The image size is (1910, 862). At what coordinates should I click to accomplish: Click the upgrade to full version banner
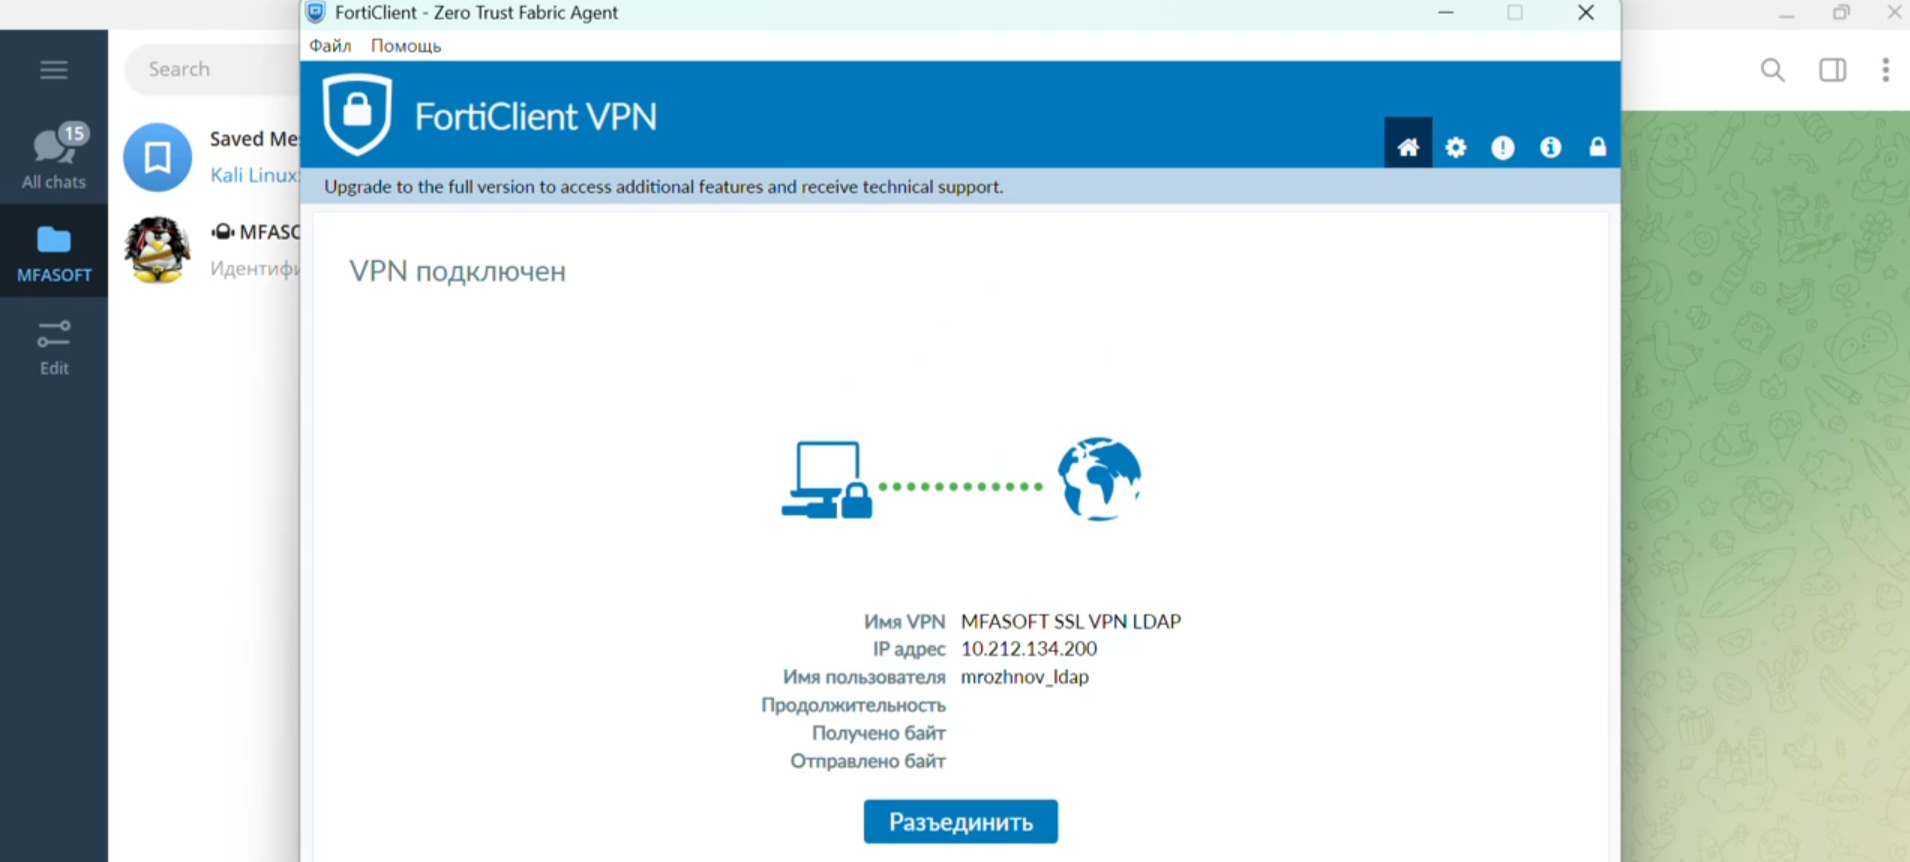pos(664,187)
